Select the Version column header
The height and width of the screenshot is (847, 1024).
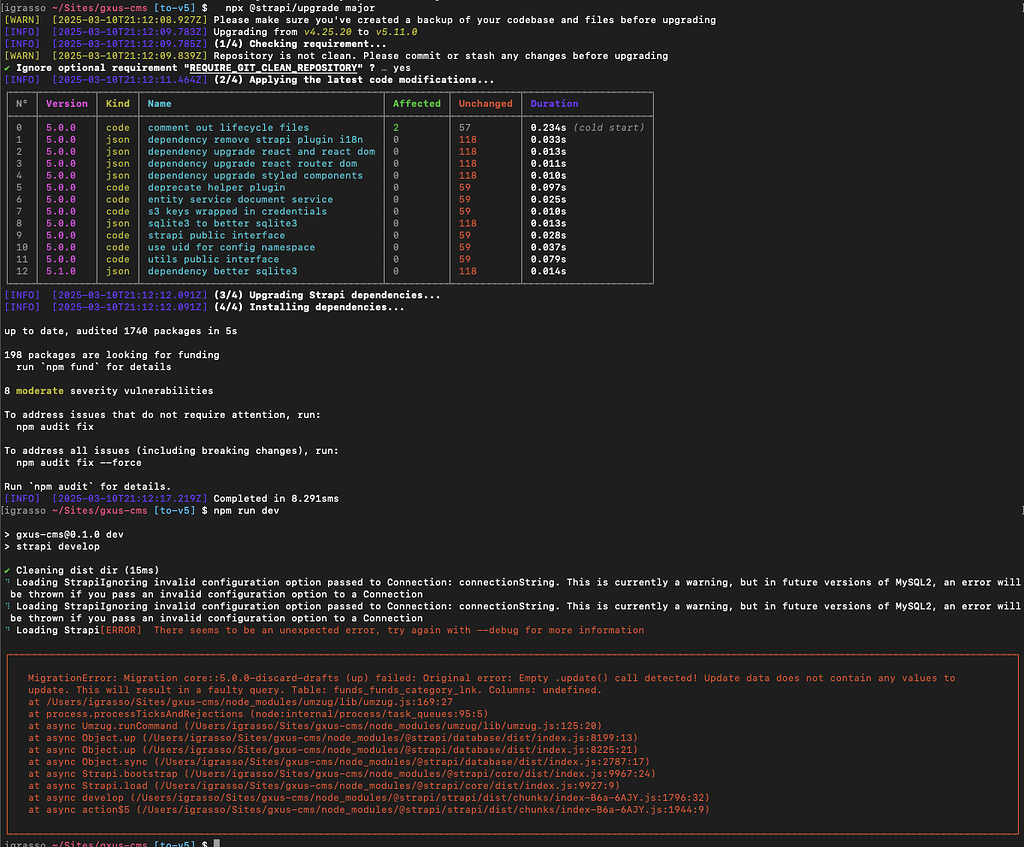67,104
